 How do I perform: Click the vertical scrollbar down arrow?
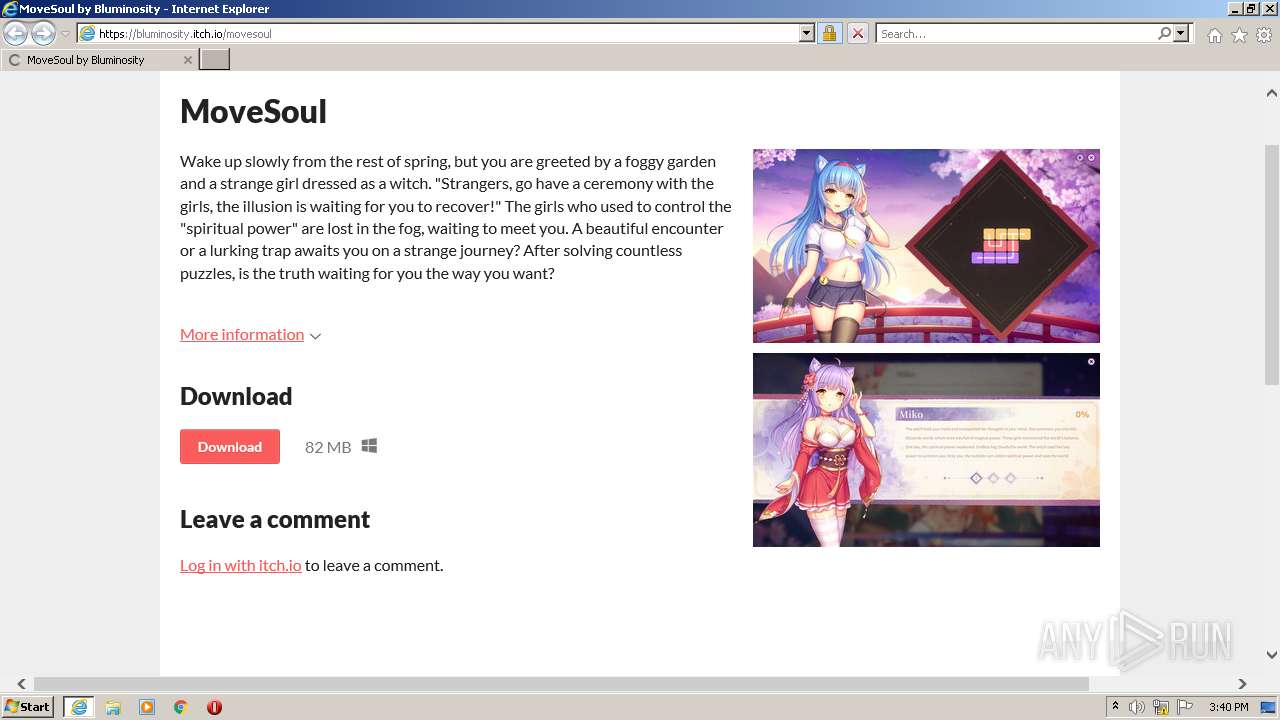1271,655
